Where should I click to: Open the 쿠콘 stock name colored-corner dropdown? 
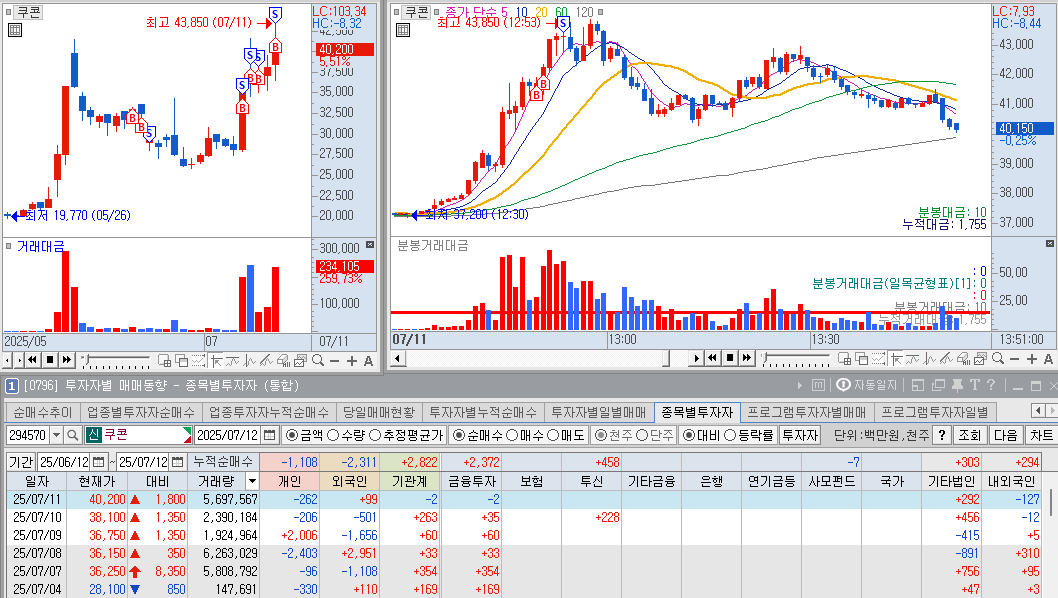187,435
